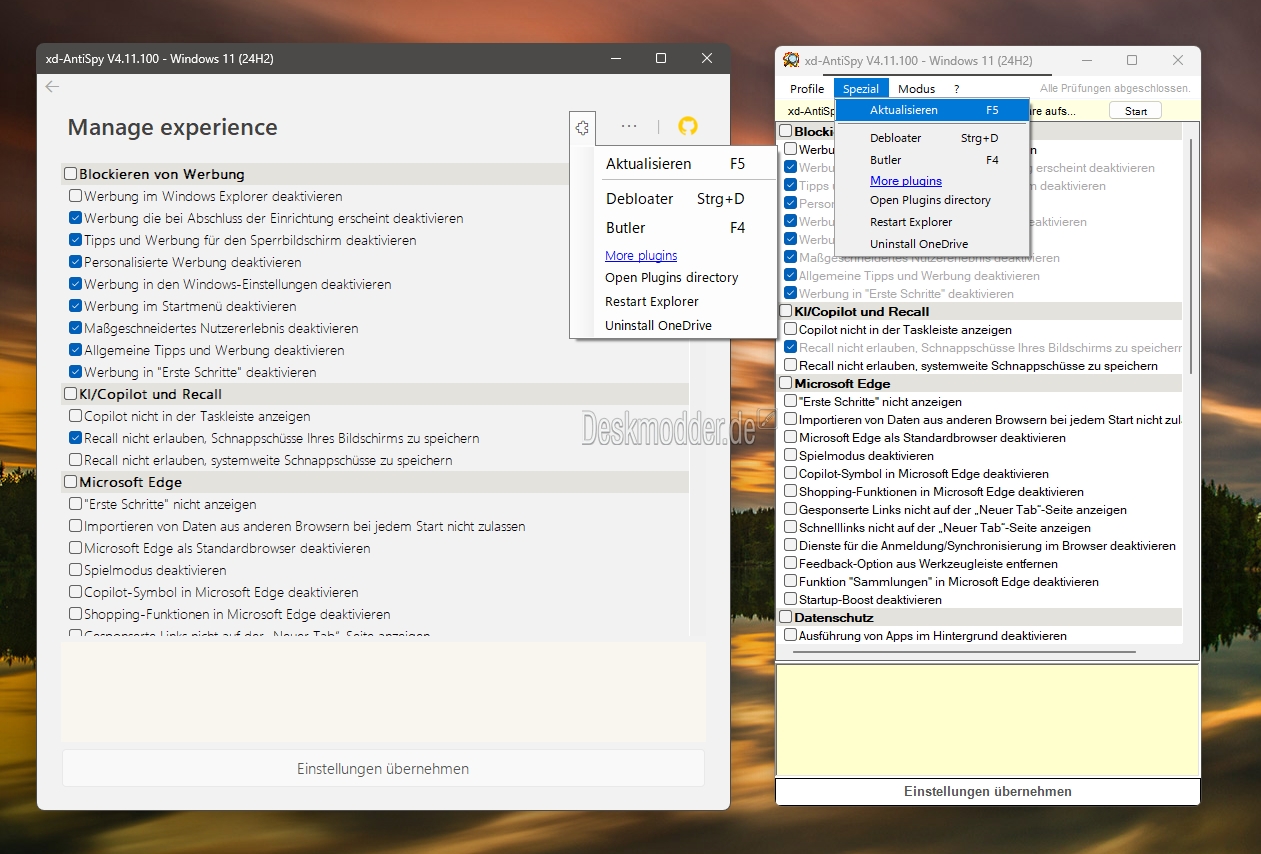This screenshot has width=1261, height=854.
Task: Open the Profile menu in the classic window
Action: [x=807, y=89]
